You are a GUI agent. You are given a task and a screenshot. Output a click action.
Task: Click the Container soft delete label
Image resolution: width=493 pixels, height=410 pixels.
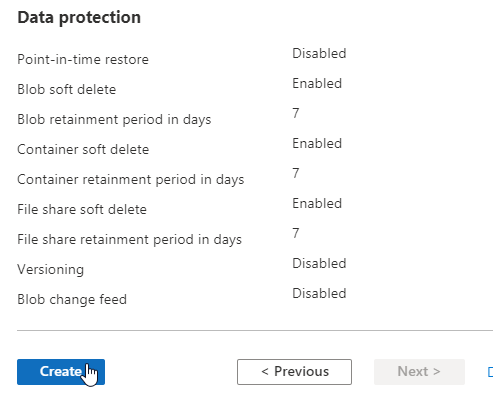click(x=83, y=149)
